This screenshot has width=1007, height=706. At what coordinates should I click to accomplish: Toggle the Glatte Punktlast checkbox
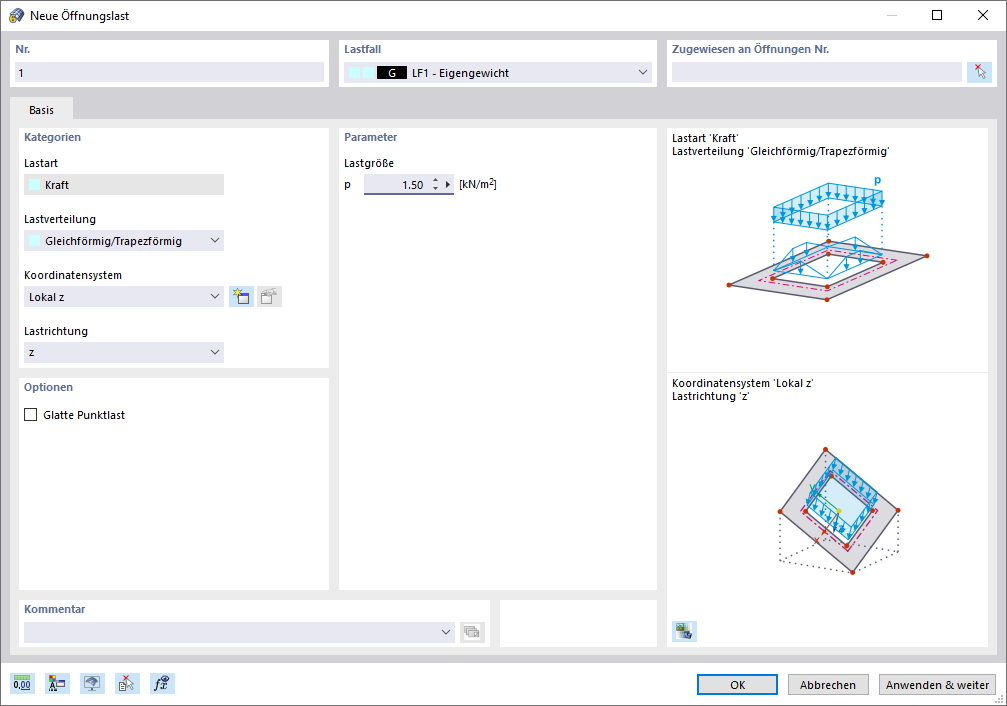(x=30, y=415)
